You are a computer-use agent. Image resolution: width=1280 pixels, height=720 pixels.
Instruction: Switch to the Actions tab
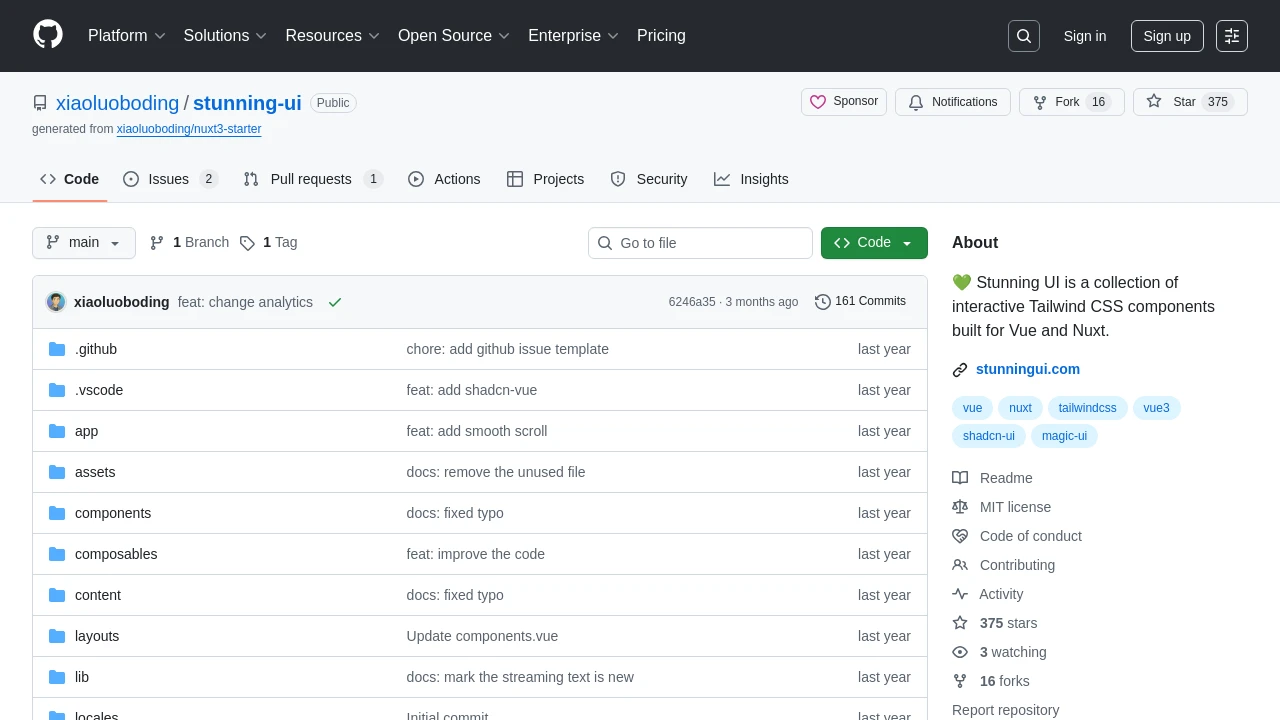444,179
